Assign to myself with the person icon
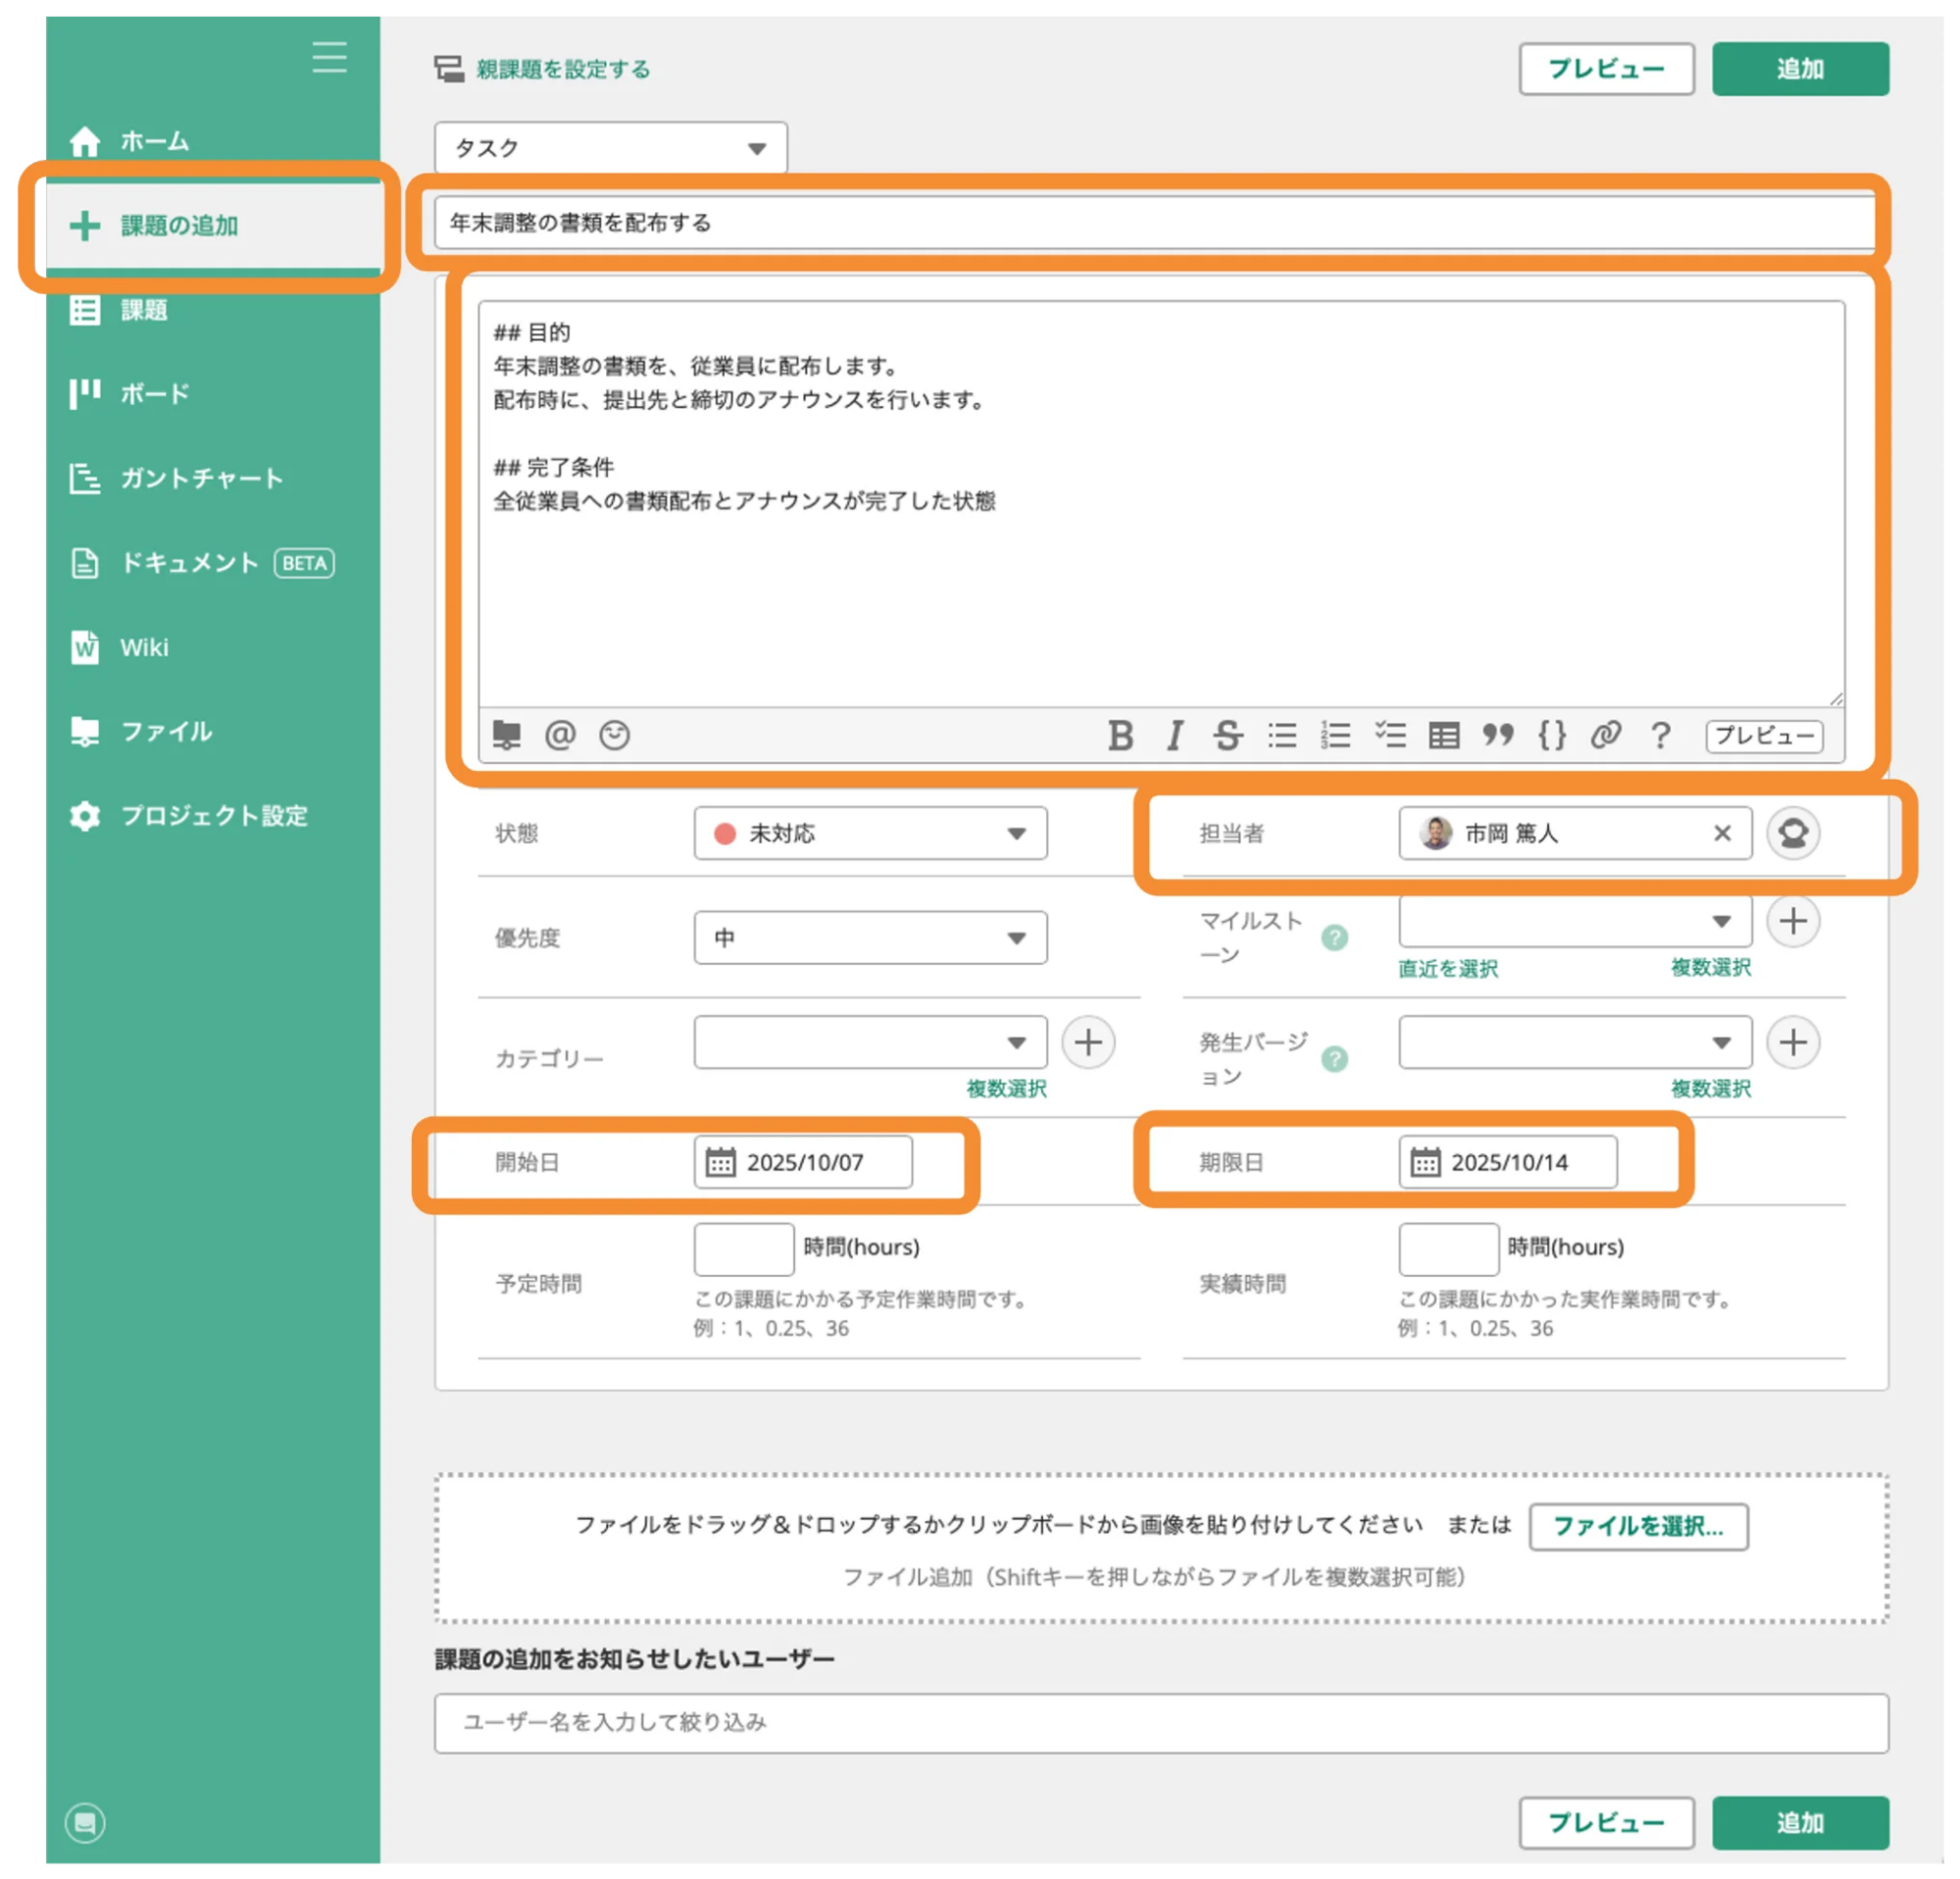Screen dimensions: 1960x1879 [1793, 833]
